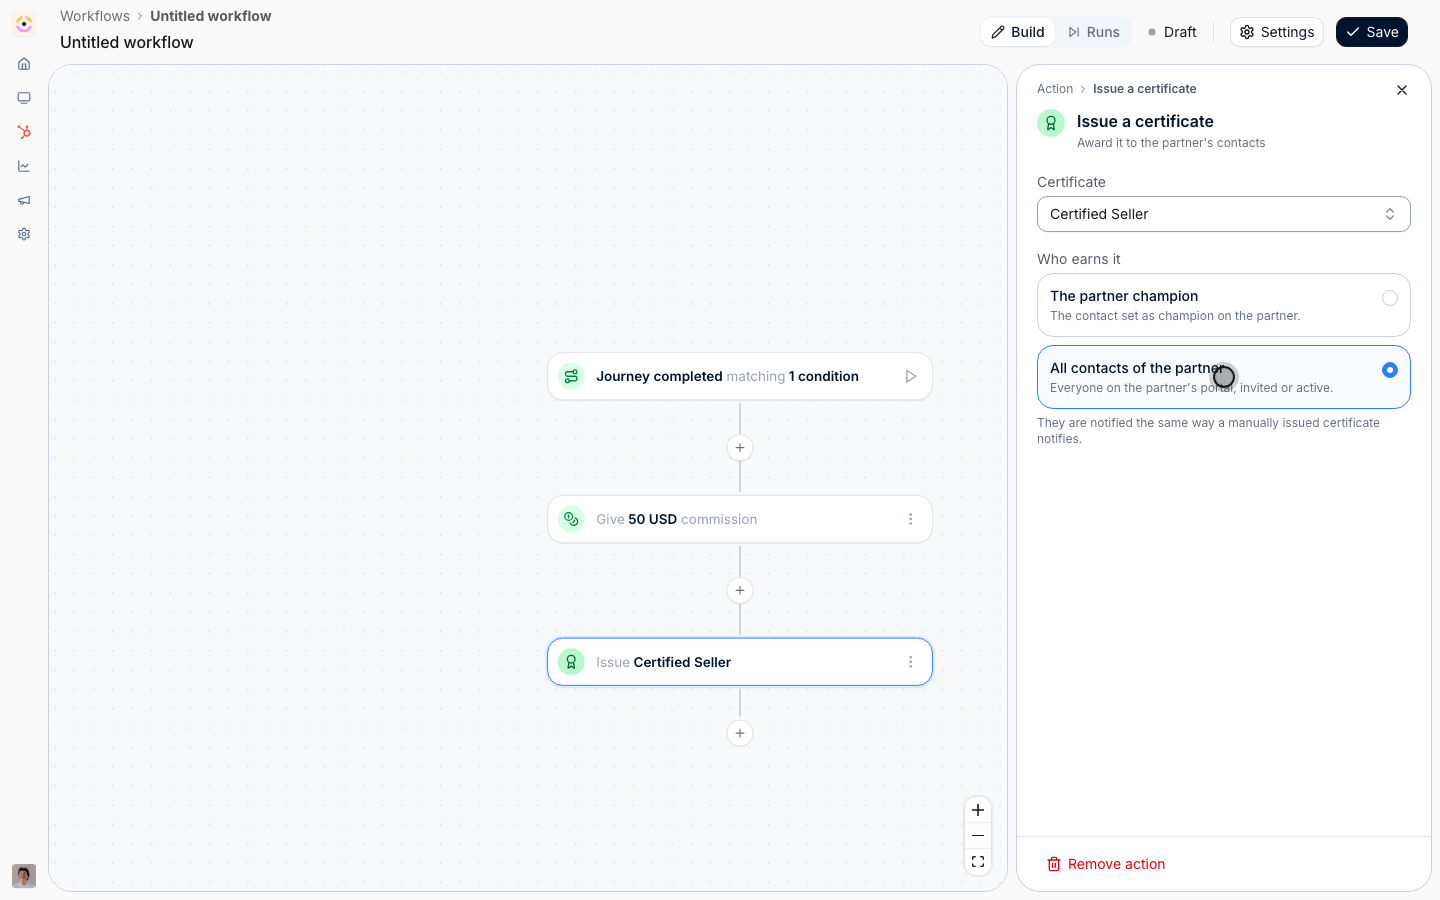Switch to the Runs tab
The image size is (1440, 900).
coord(1093,32)
